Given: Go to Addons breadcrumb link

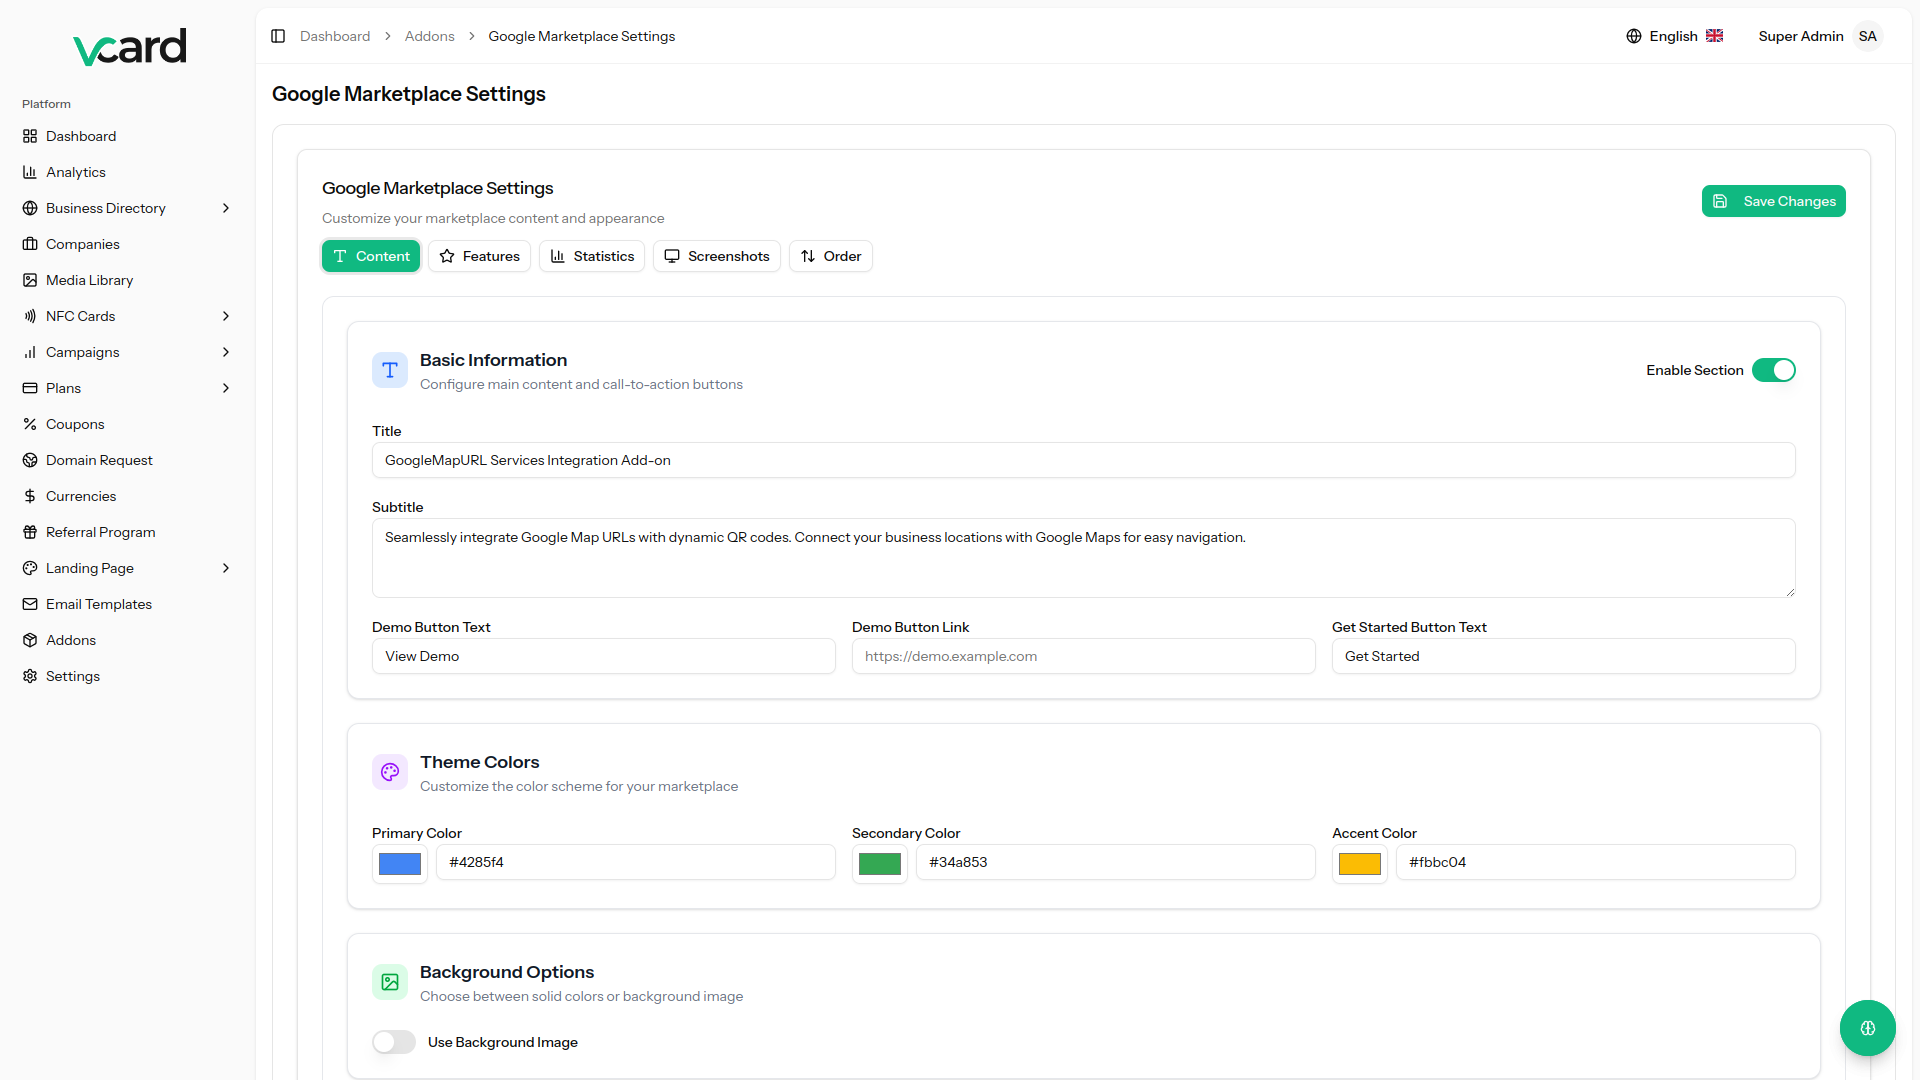Looking at the screenshot, I should coord(429,36).
